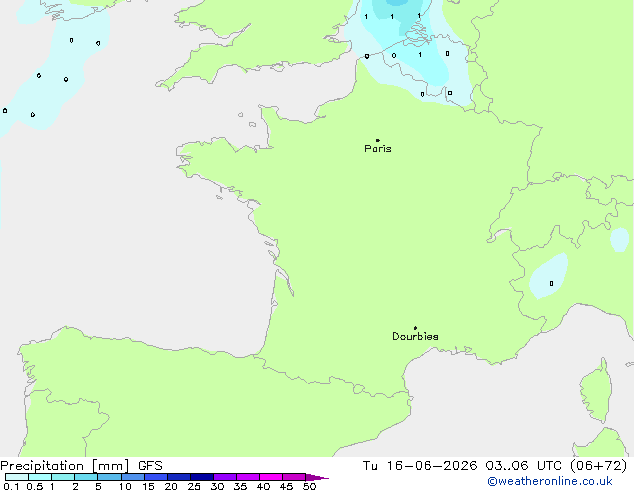Click the '03..06 UTC (06+72)' time text
The width and height of the screenshot is (634, 490).
(x=556, y=466)
